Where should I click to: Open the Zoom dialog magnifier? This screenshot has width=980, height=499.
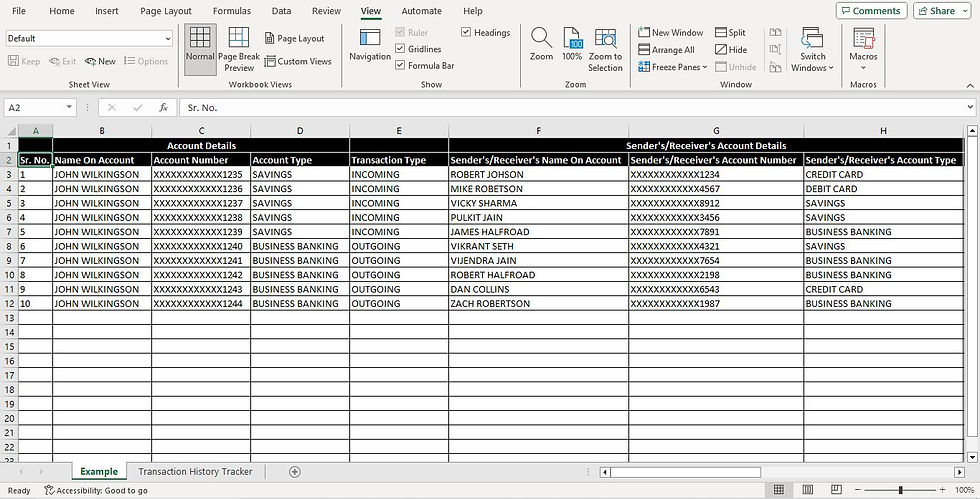click(x=541, y=45)
